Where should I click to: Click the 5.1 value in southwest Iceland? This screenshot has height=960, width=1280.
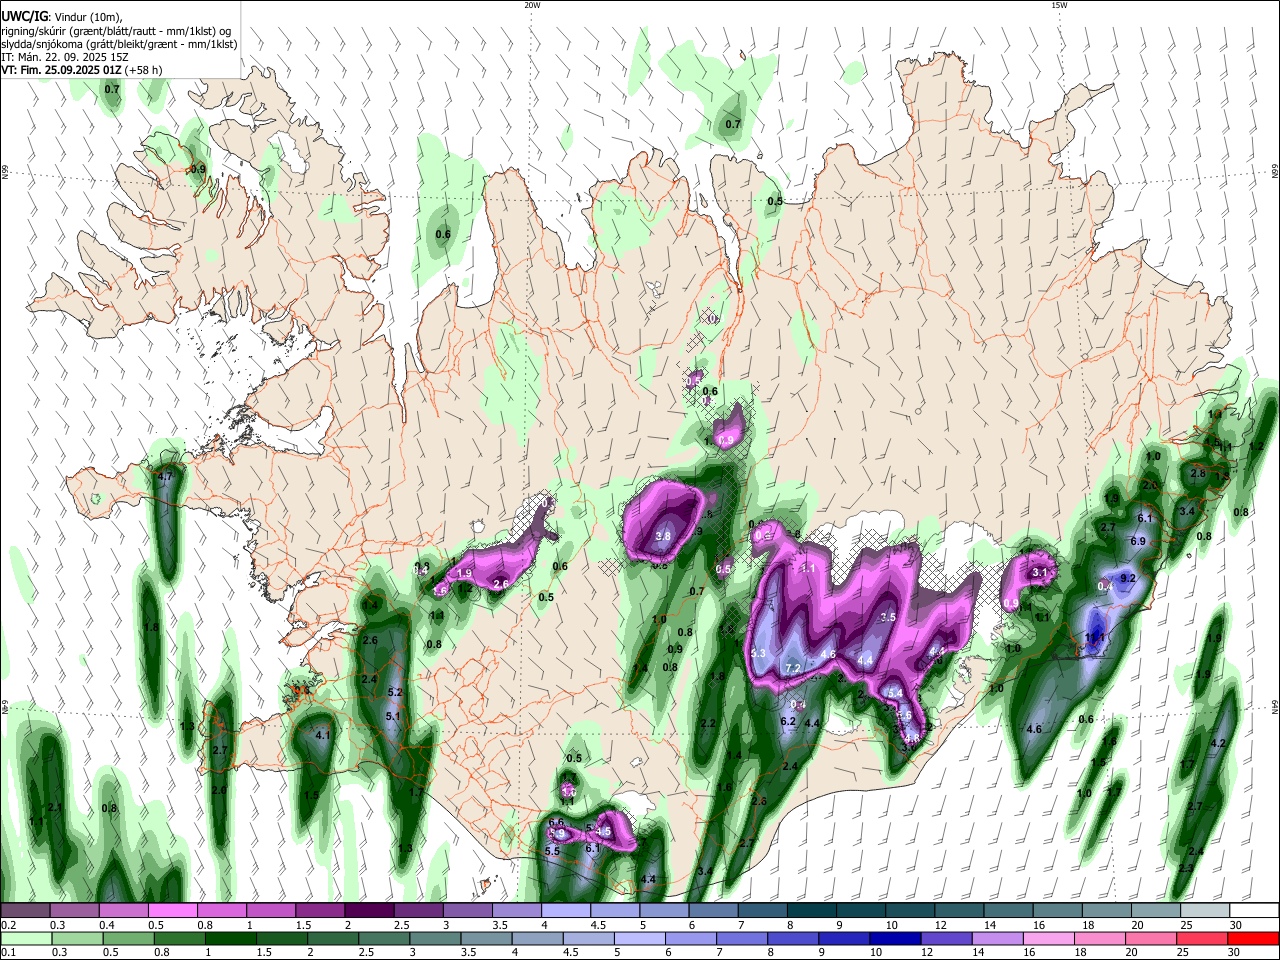click(x=393, y=716)
